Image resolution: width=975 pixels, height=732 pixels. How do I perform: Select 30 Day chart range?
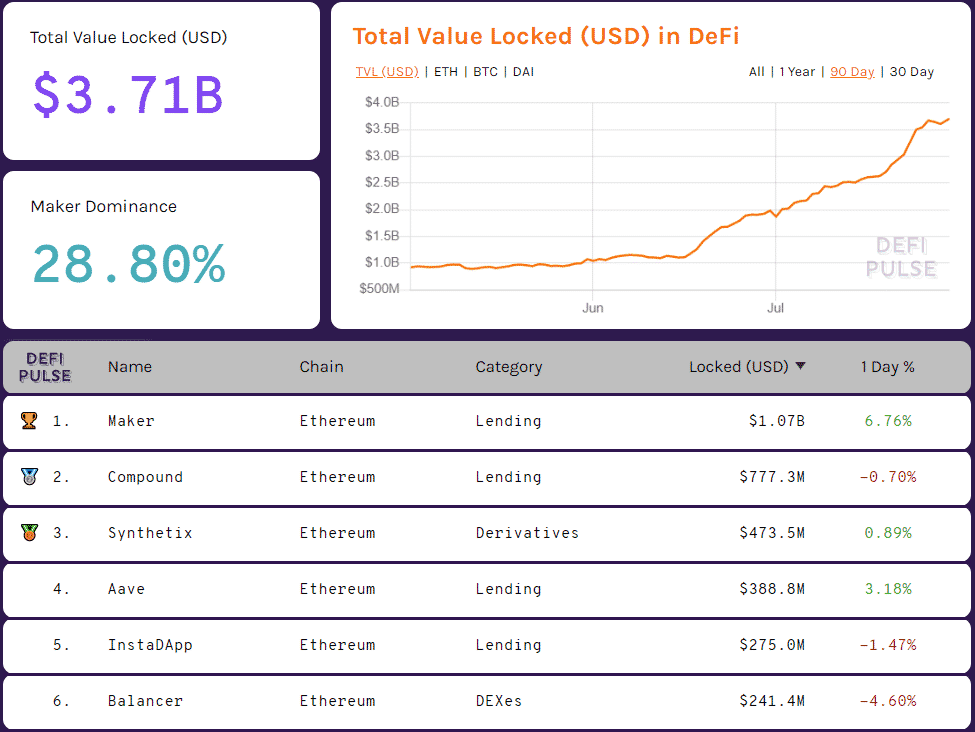point(911,72)
